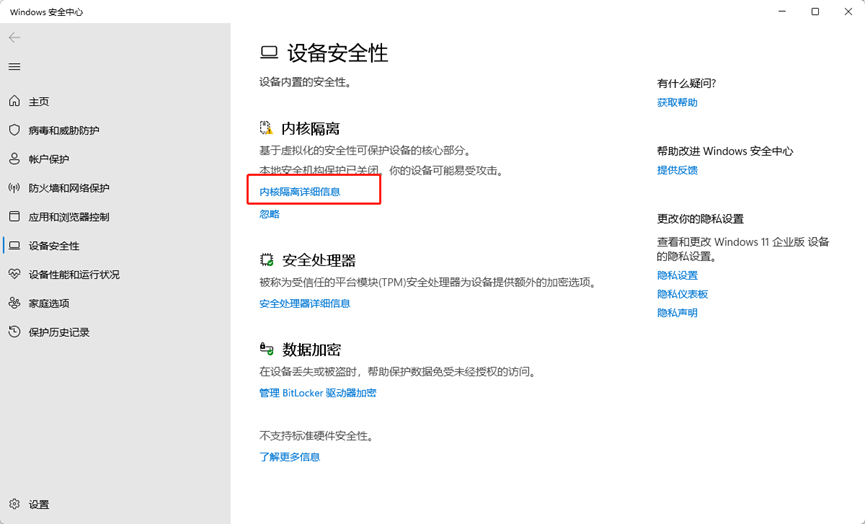This screenshot has width=865, height=524.
Task: Click the 数据加密 lock icon
Action: click(266, 349)
